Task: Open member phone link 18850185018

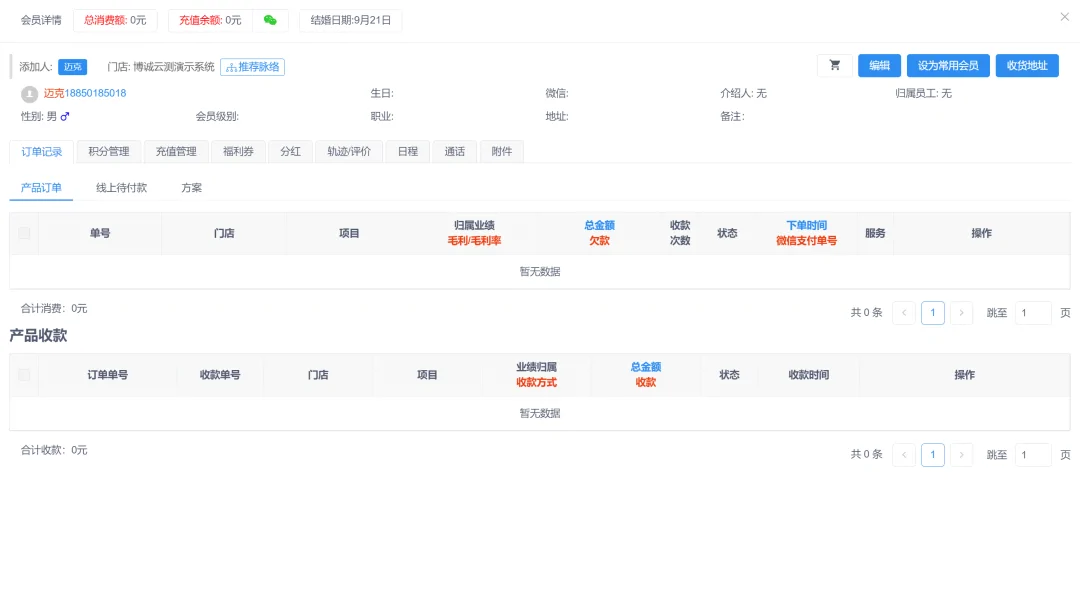Action: (x=95, y=93)
